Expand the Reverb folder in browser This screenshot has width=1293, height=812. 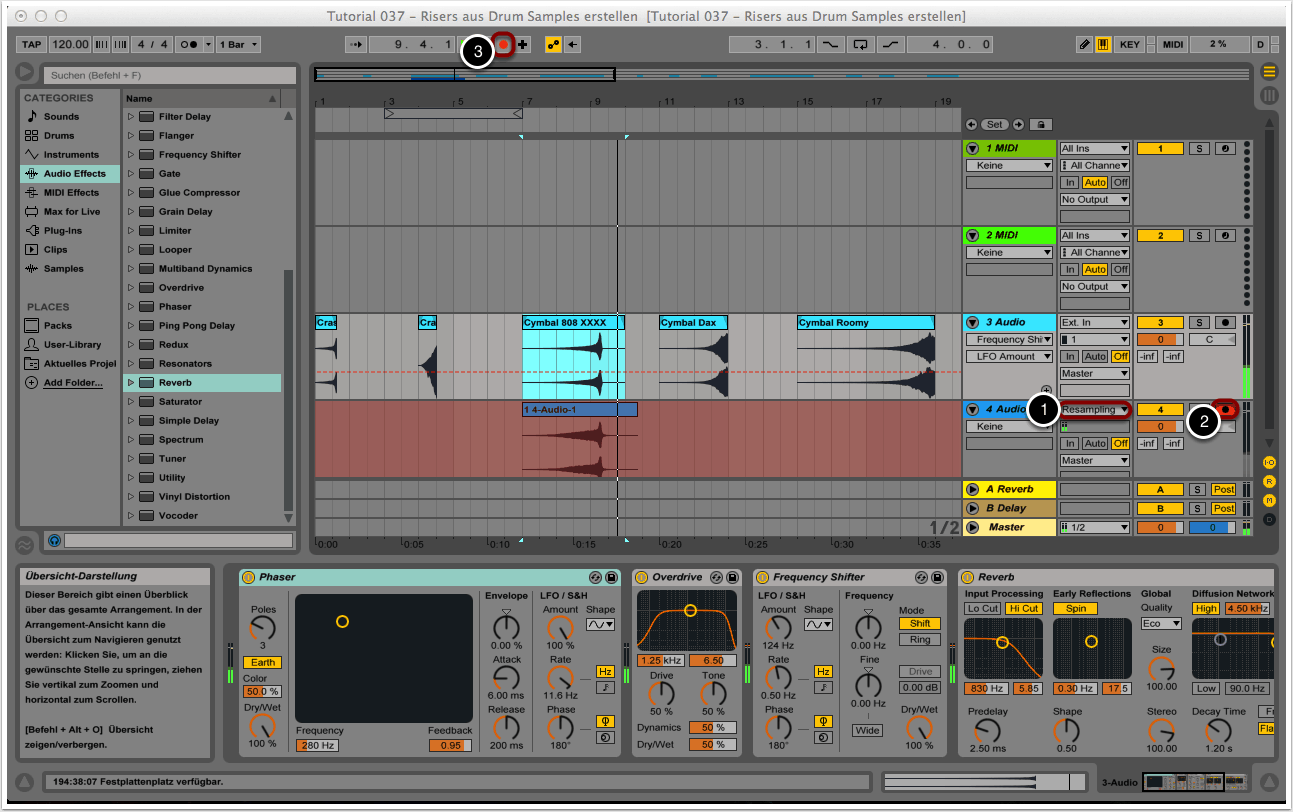[131, 382]
